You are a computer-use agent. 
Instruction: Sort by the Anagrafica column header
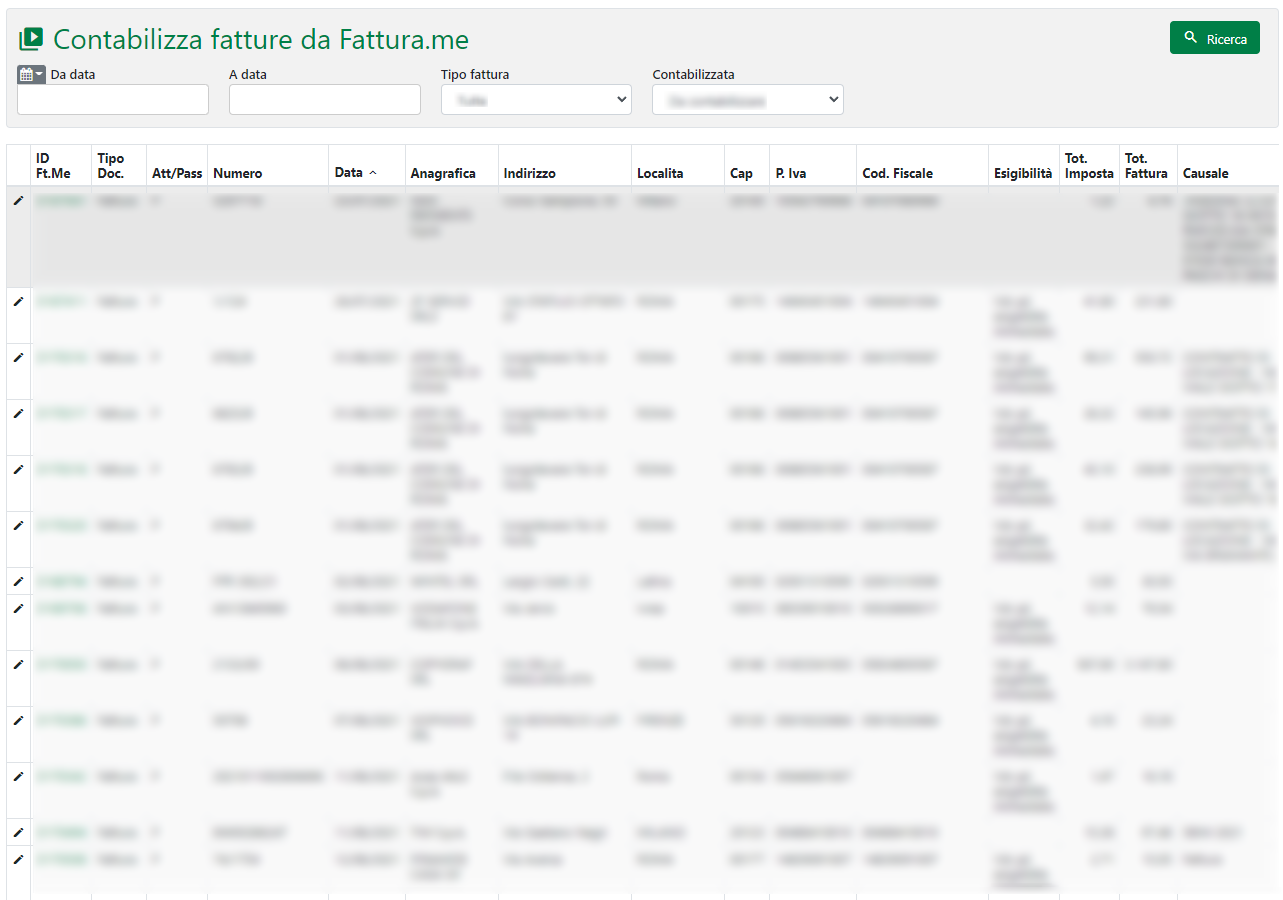[443, 173]
